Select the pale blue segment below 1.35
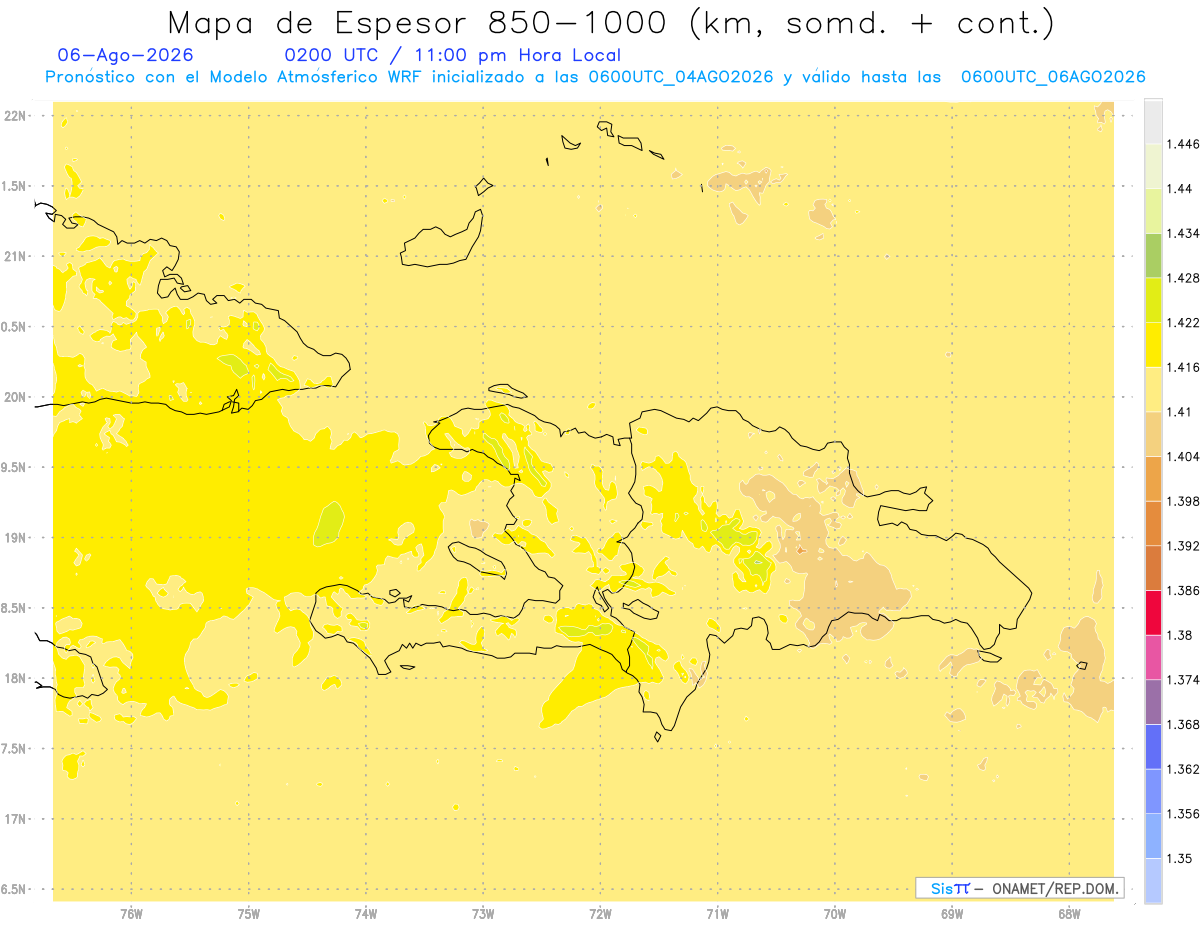Viewport: 1200px width, 927px height. point(1153,881)
